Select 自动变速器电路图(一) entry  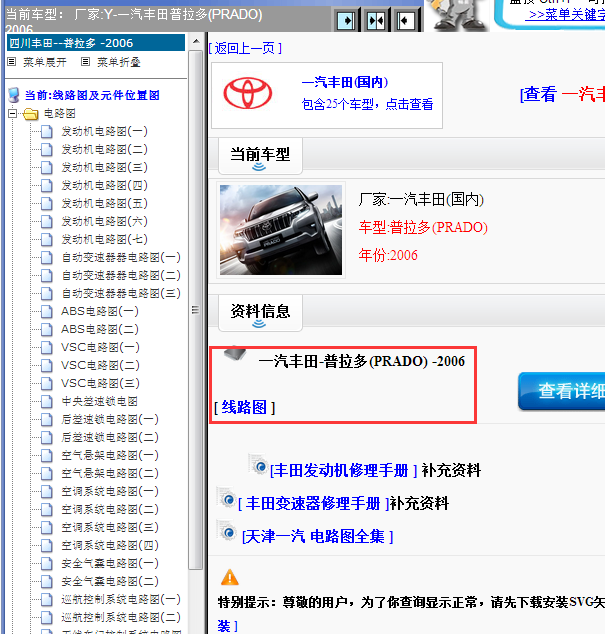tap(121, 258)
